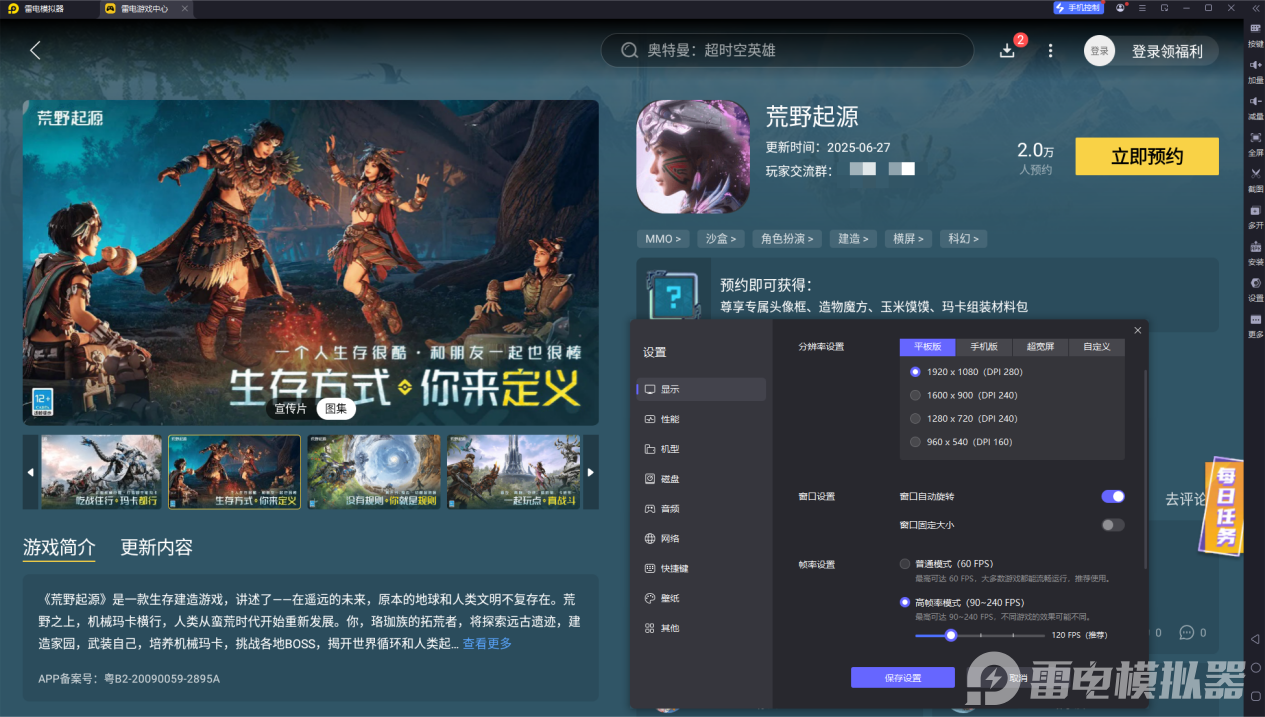Viewport: 1265px width, 717px height.
Task: Switch to 更新内容 tab
Action: coord(157,547)
